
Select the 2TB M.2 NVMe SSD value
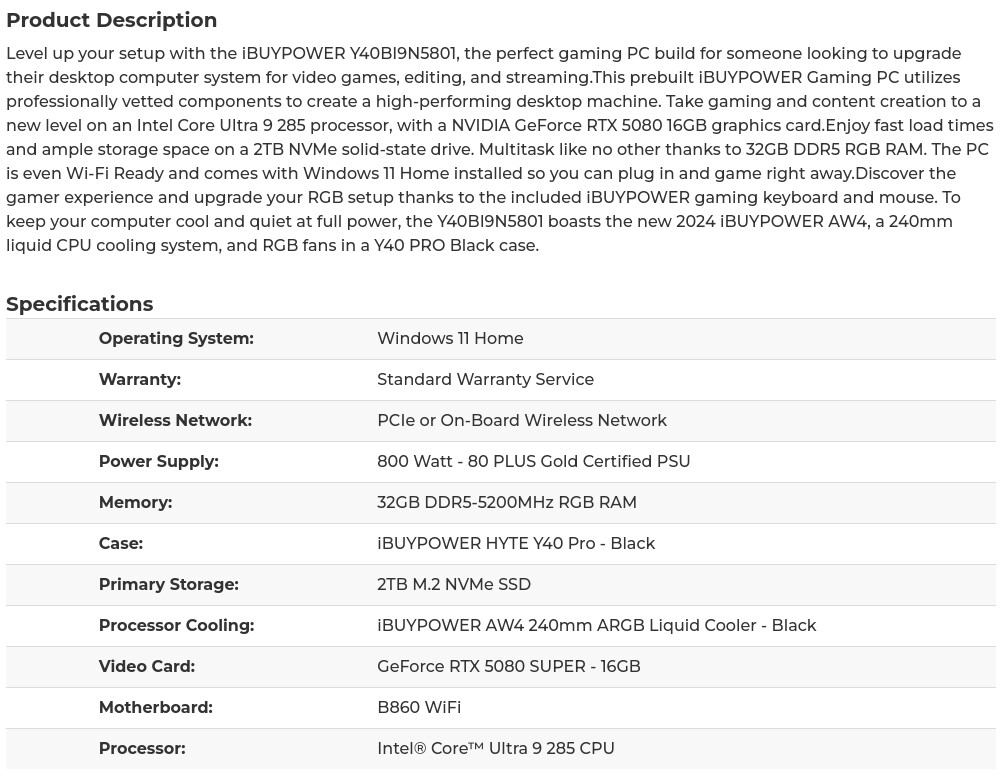click(x=453, y=585)
